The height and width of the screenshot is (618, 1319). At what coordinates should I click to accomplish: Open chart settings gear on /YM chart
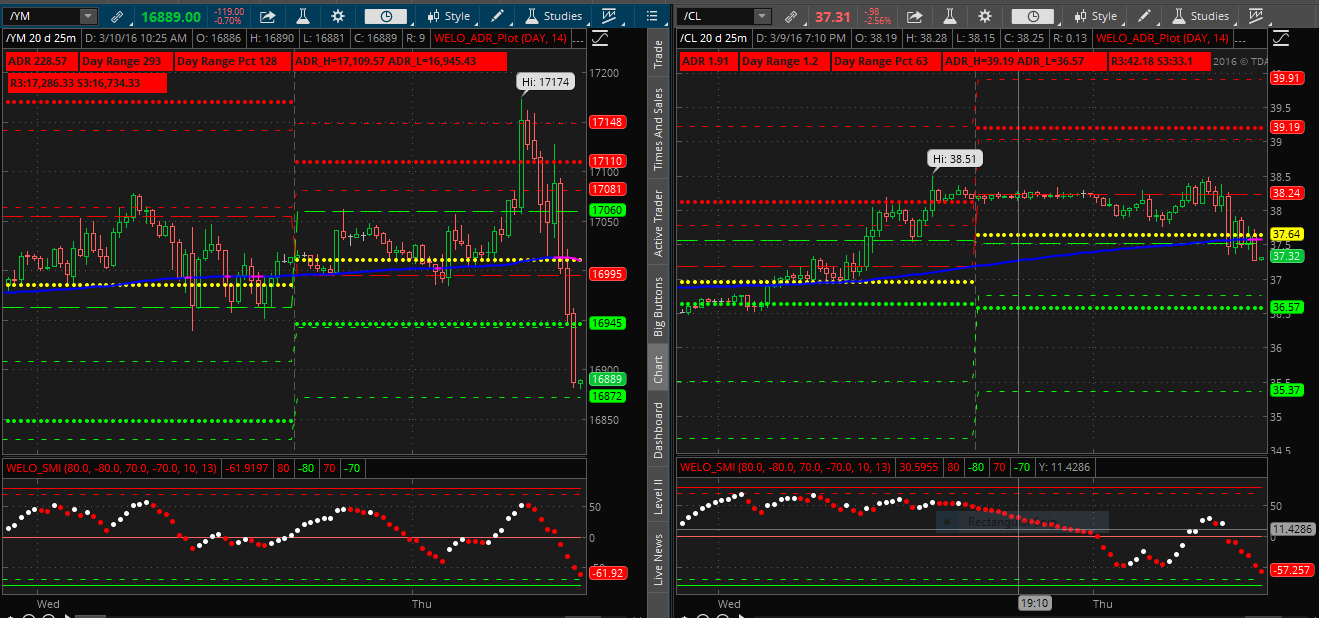click(338, 17)
